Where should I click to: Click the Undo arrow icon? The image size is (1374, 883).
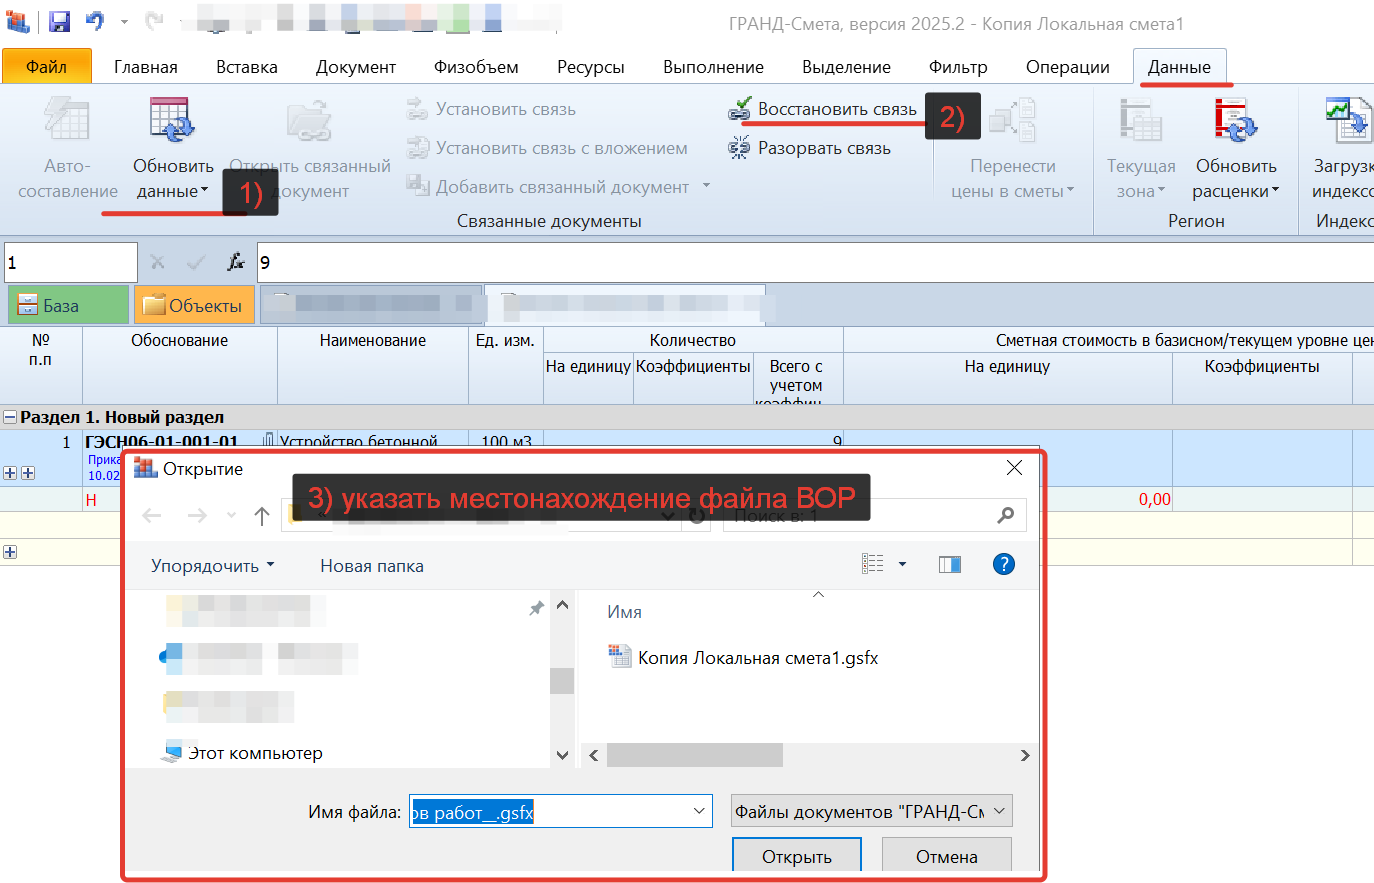tap(95, 21)
